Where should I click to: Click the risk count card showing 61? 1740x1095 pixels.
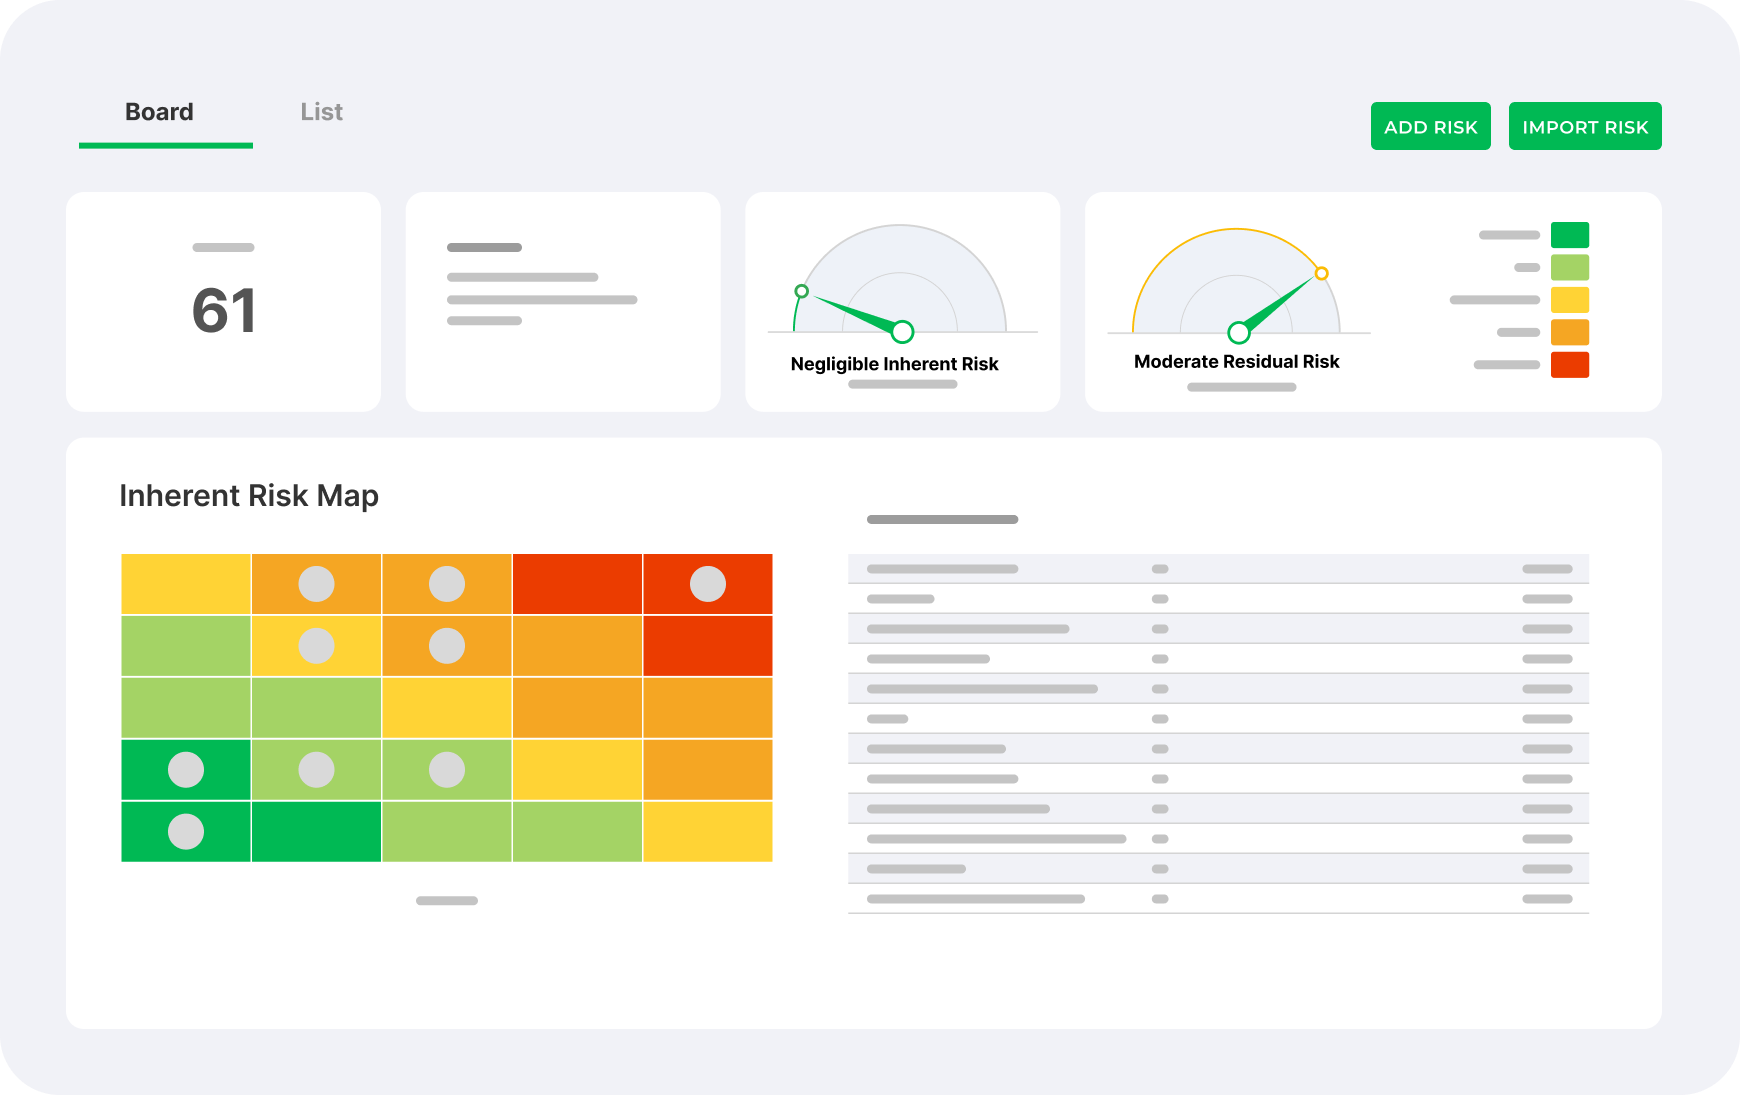coord(222,300)
